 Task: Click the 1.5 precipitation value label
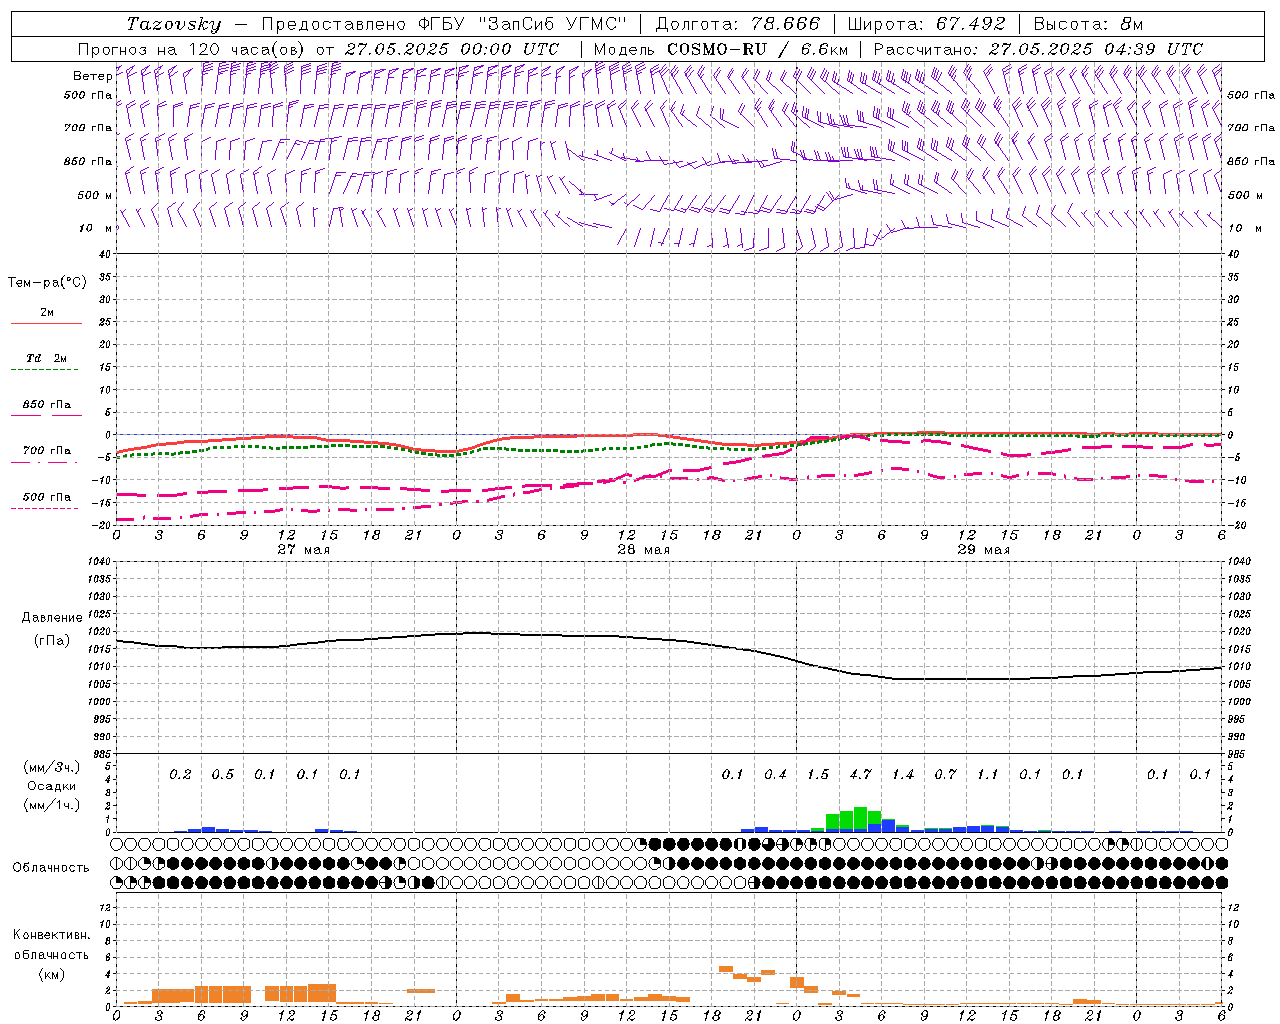[818, 774]
